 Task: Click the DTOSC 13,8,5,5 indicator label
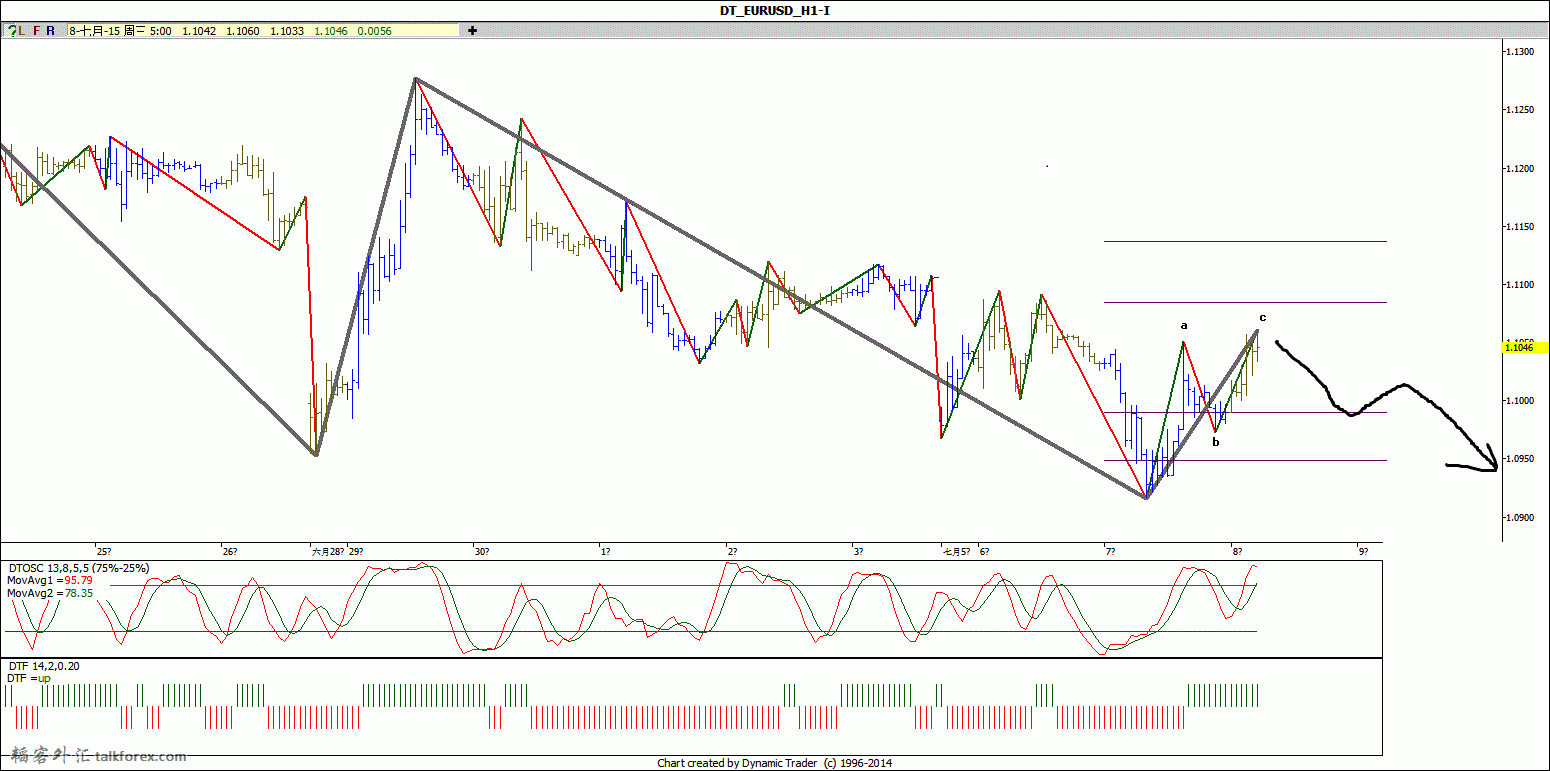pos(79,568)
